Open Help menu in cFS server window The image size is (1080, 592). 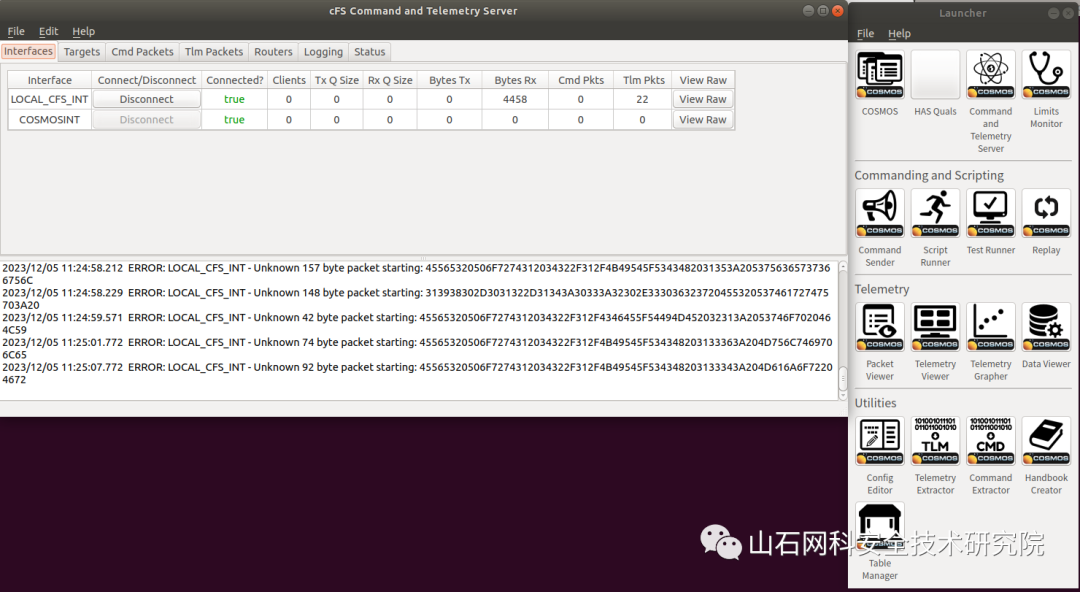(x=83, y=31)
